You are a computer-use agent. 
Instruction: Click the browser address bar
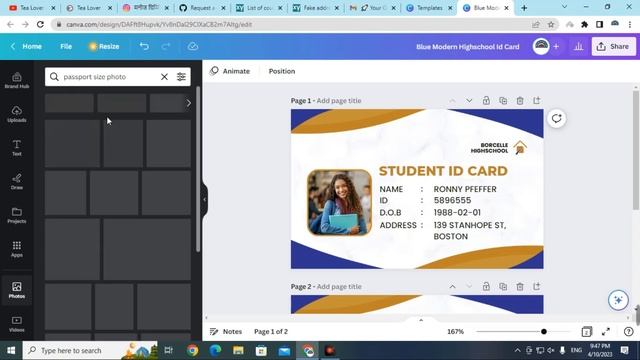292,24
